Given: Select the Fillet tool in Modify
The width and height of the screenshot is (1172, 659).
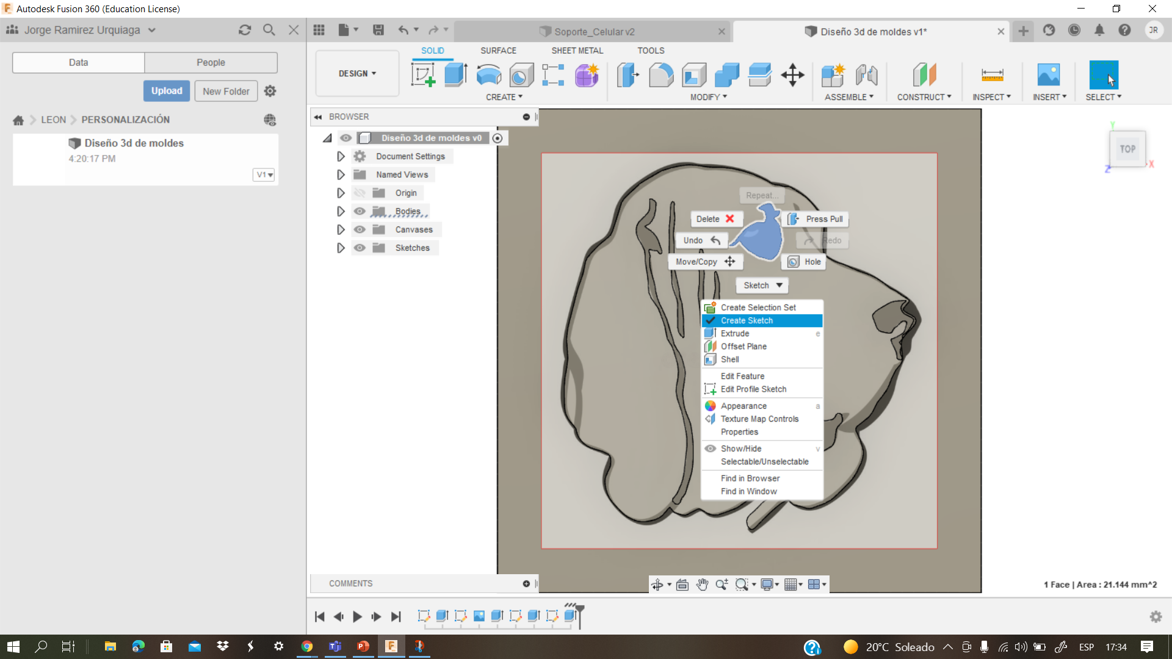Looking at the screenshot, I should tap(660, 75).
